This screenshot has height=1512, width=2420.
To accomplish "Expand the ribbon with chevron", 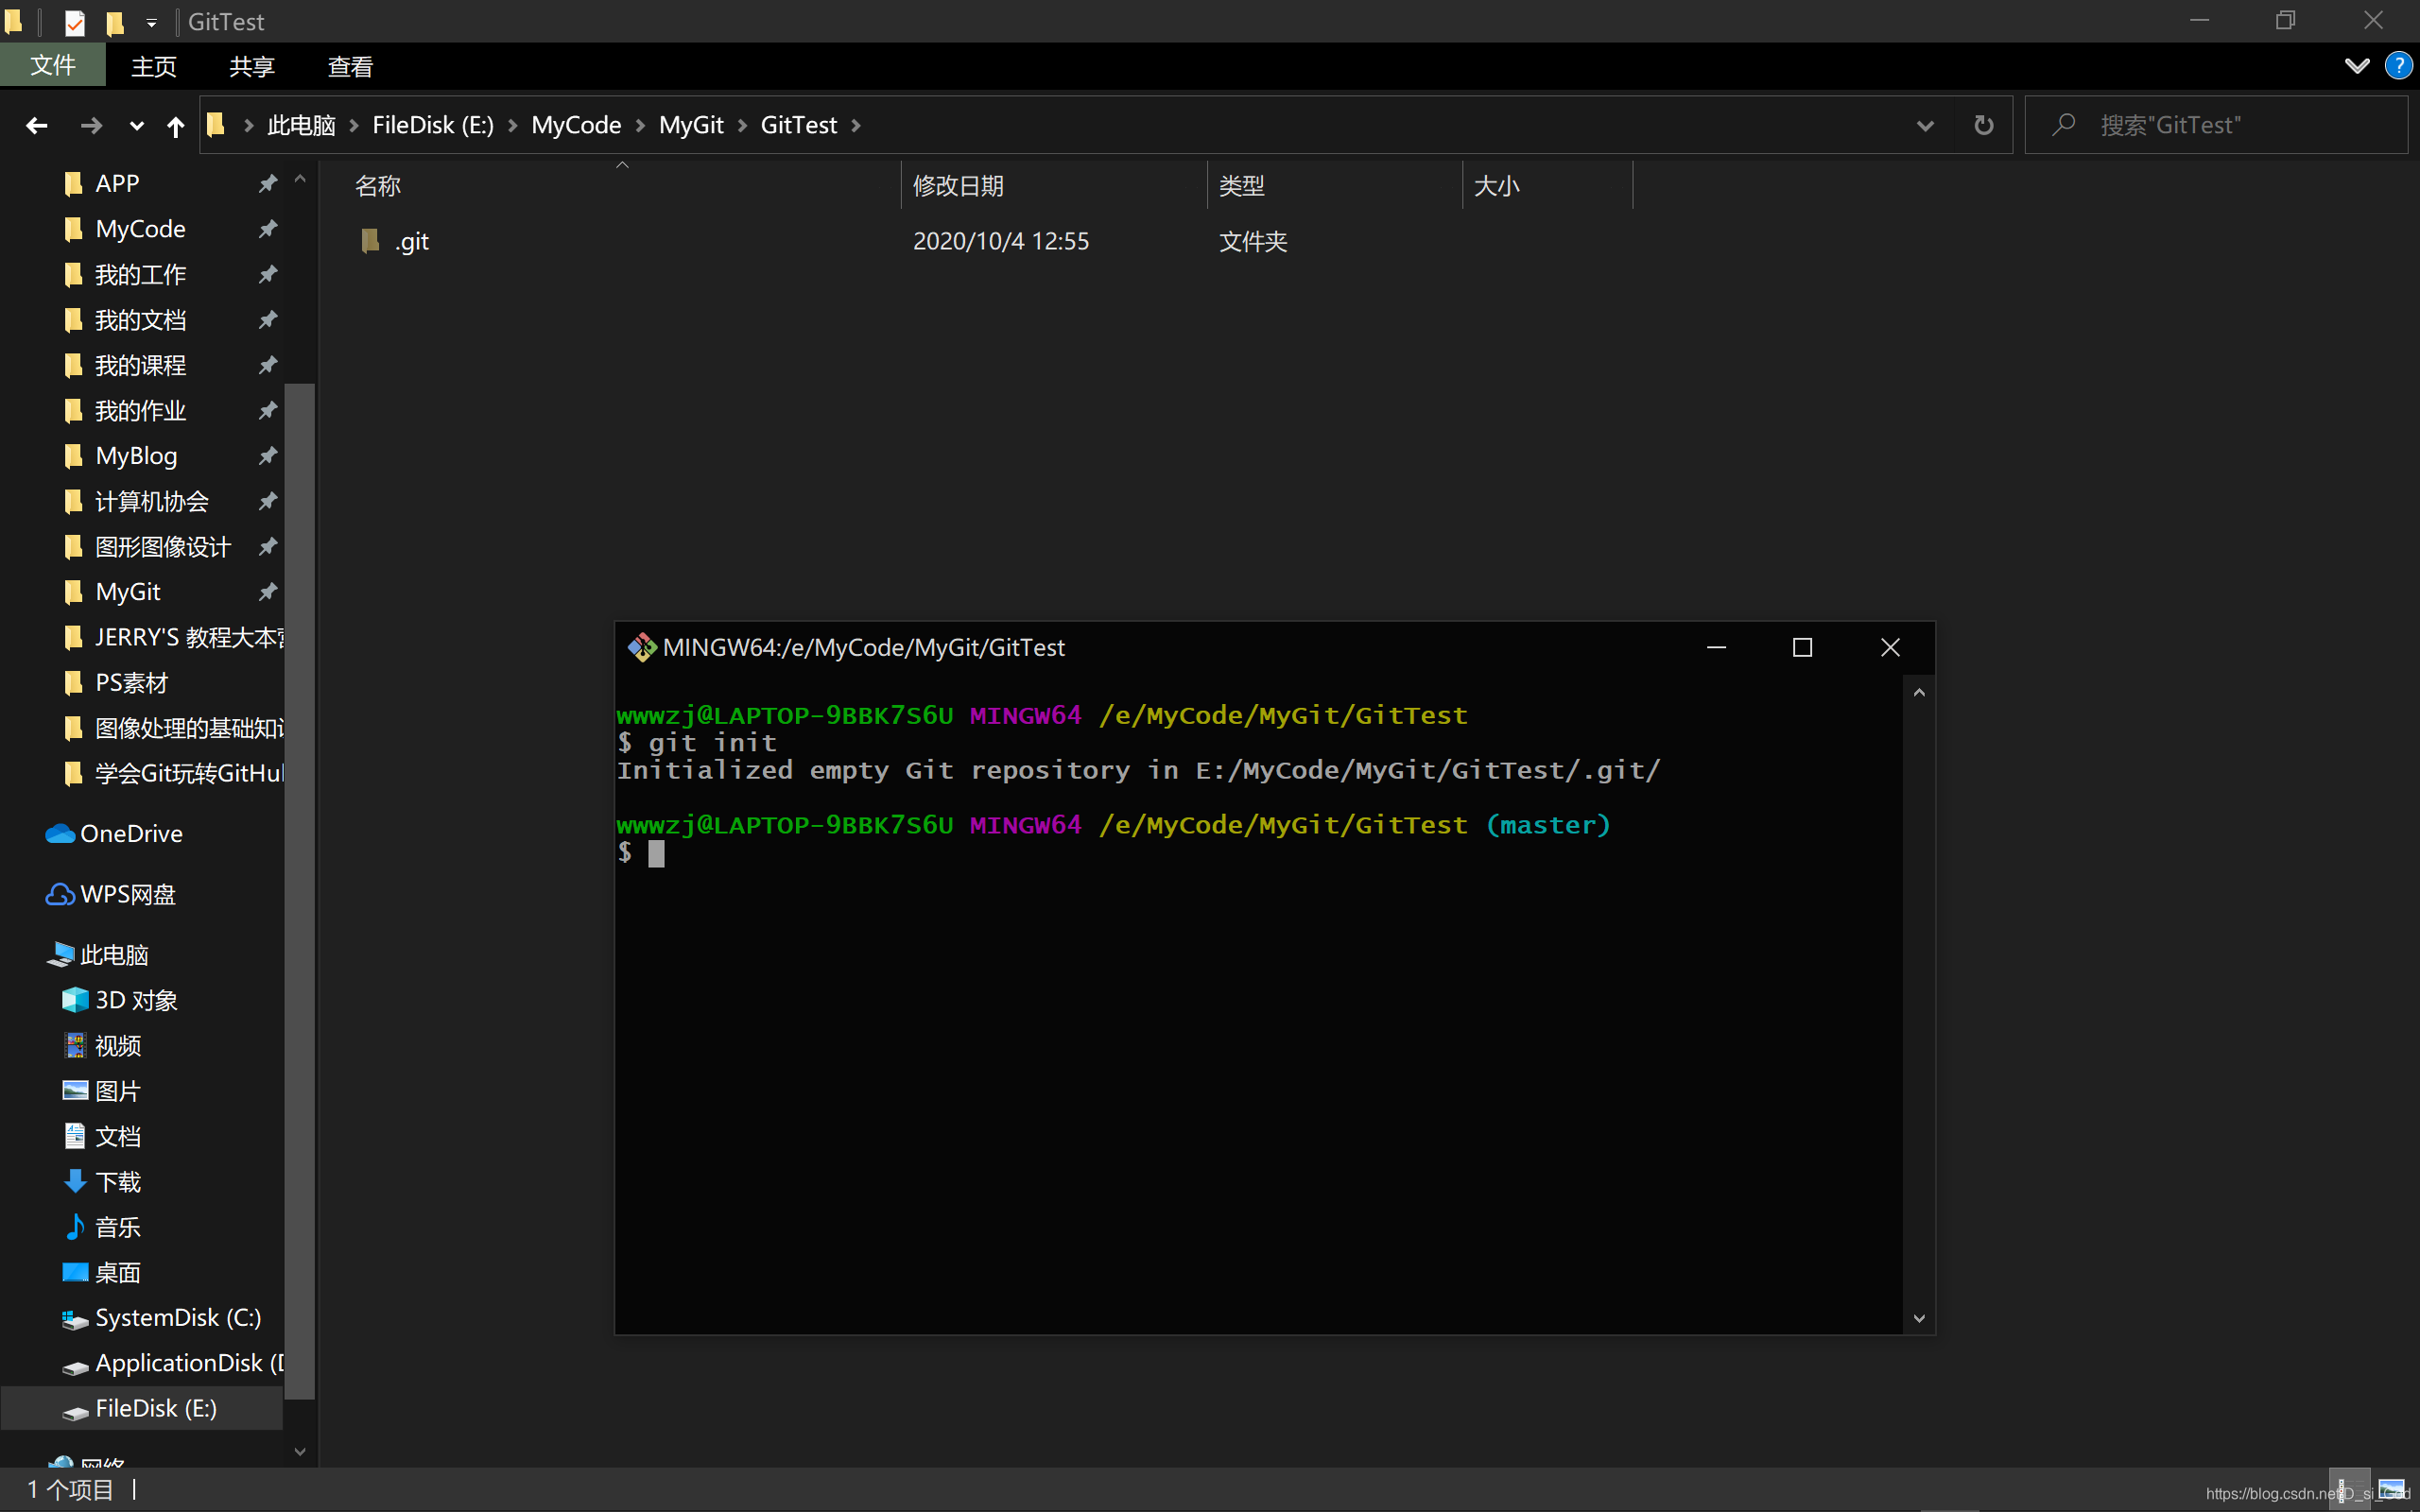I will pyautogui.click(x=2356, y=66).
